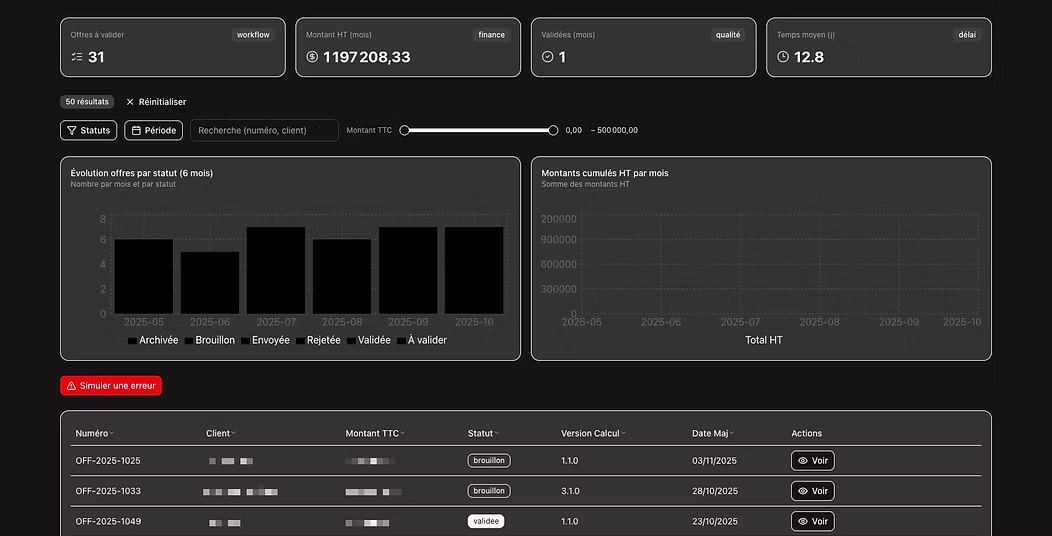Toggle the Validée series in chart legend
This screenshot has height=536, width=1052.
[368, 340]
